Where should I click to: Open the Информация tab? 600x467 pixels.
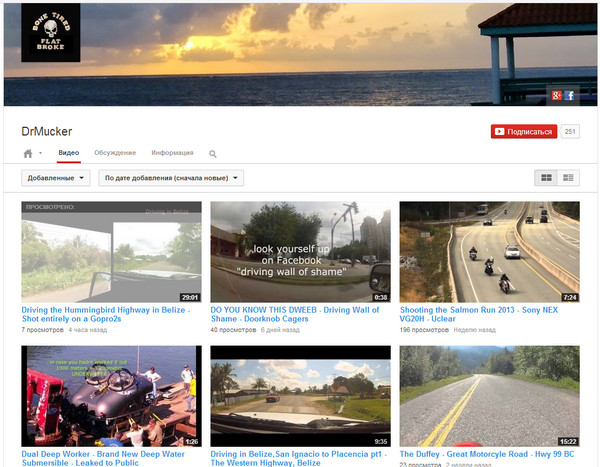point(173,153)
